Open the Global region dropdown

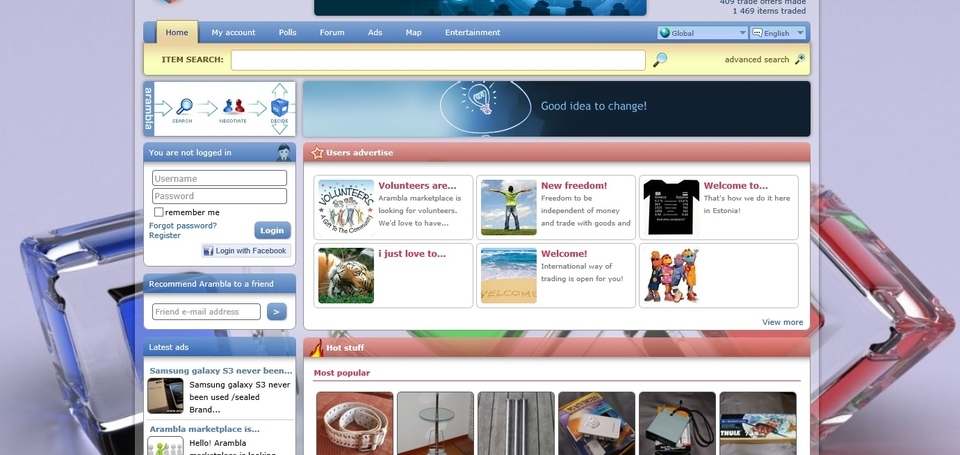tap(703, 33)
